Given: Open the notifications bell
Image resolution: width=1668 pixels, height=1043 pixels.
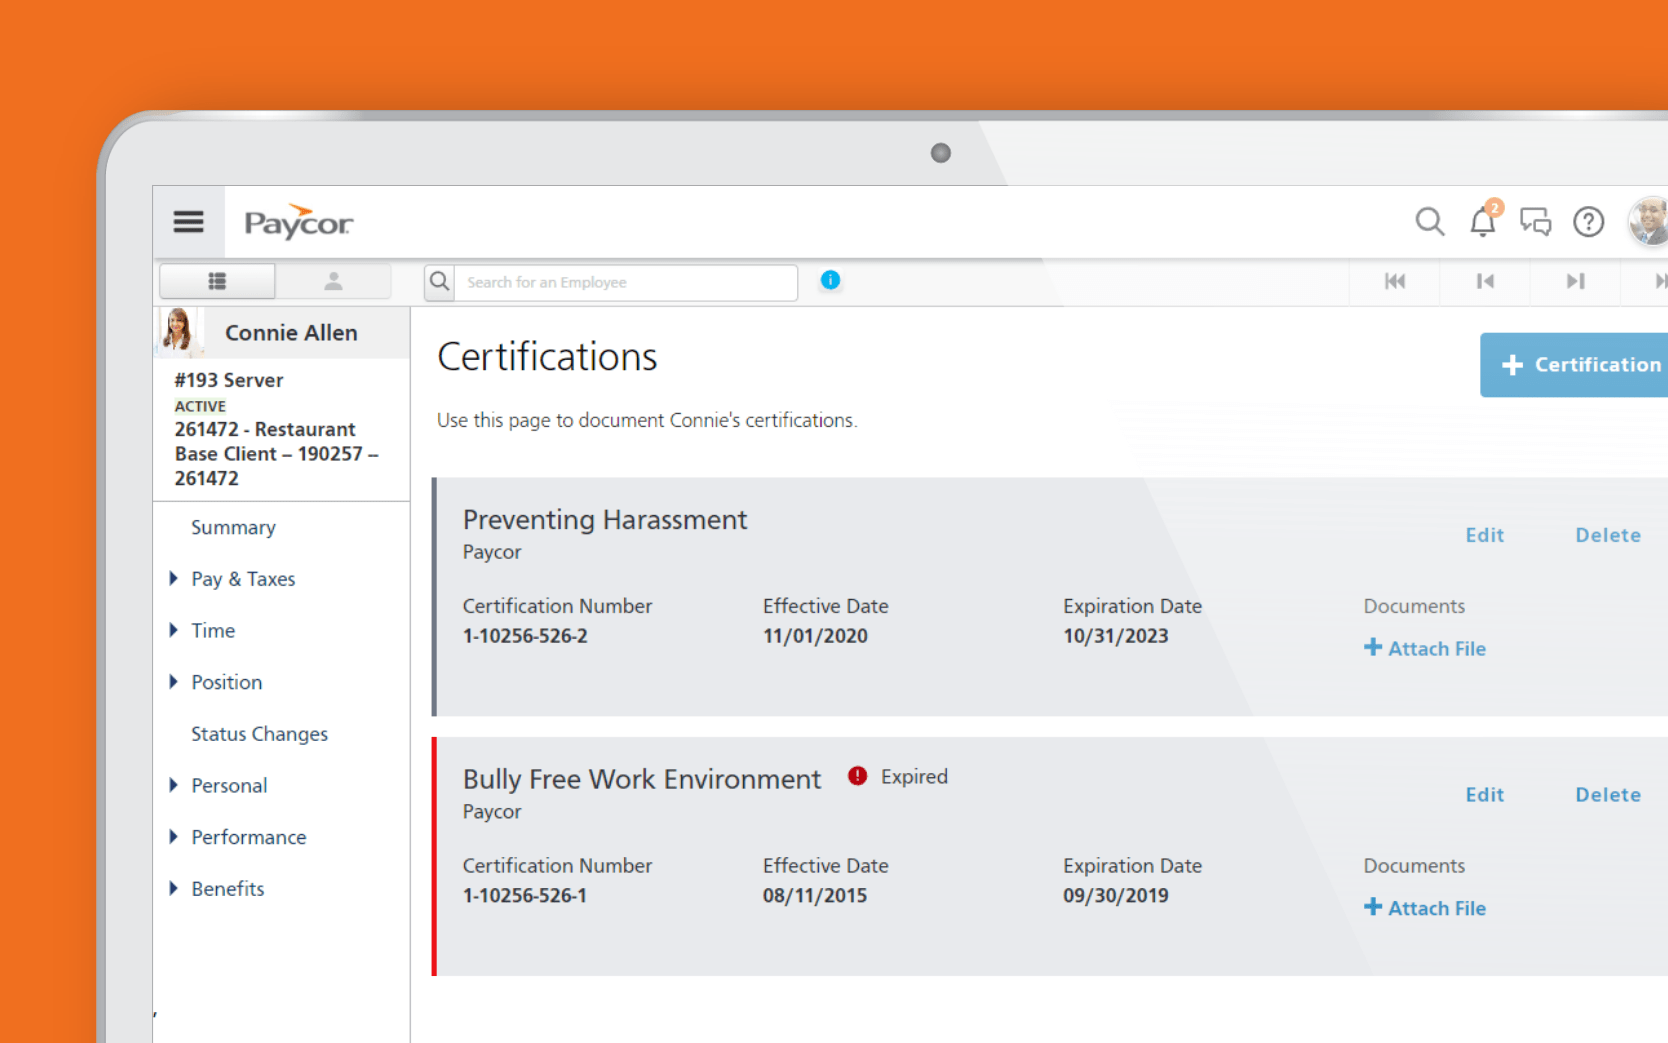Looking at the screenshot, I should pos(1483,220).
